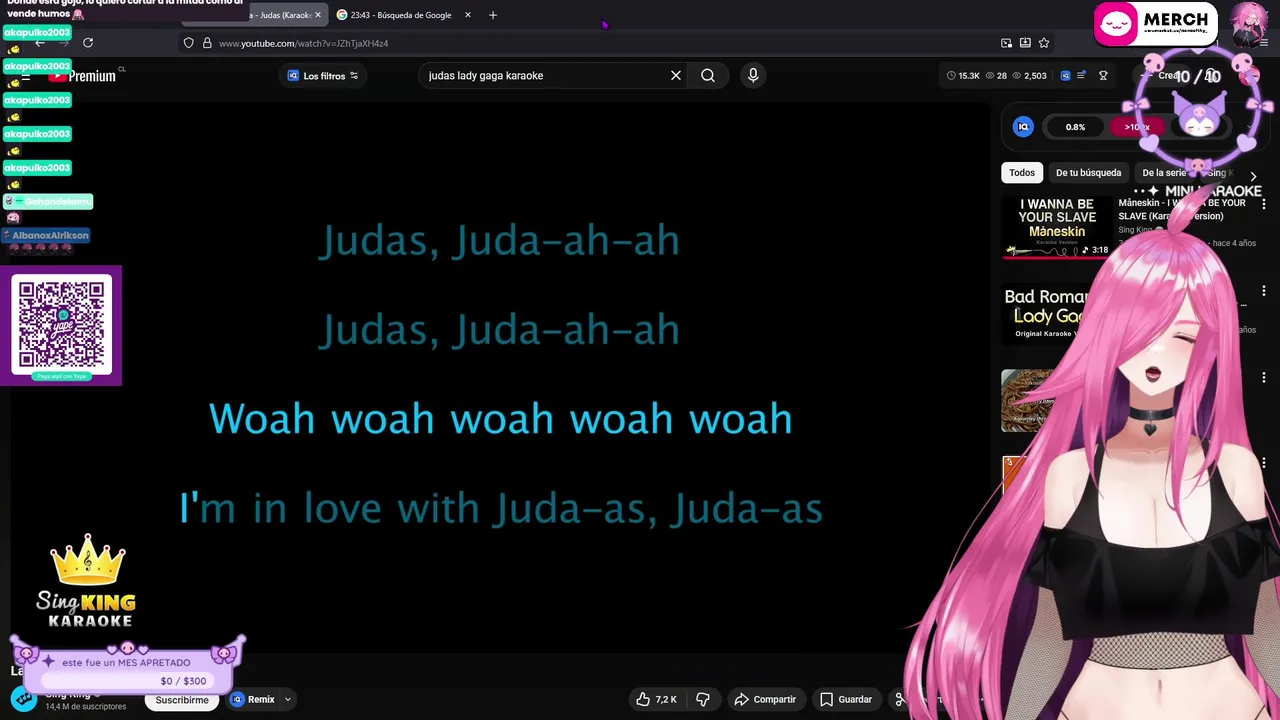
Task: Click the red >10x stat pill
Action: [x=1137, y=127]
